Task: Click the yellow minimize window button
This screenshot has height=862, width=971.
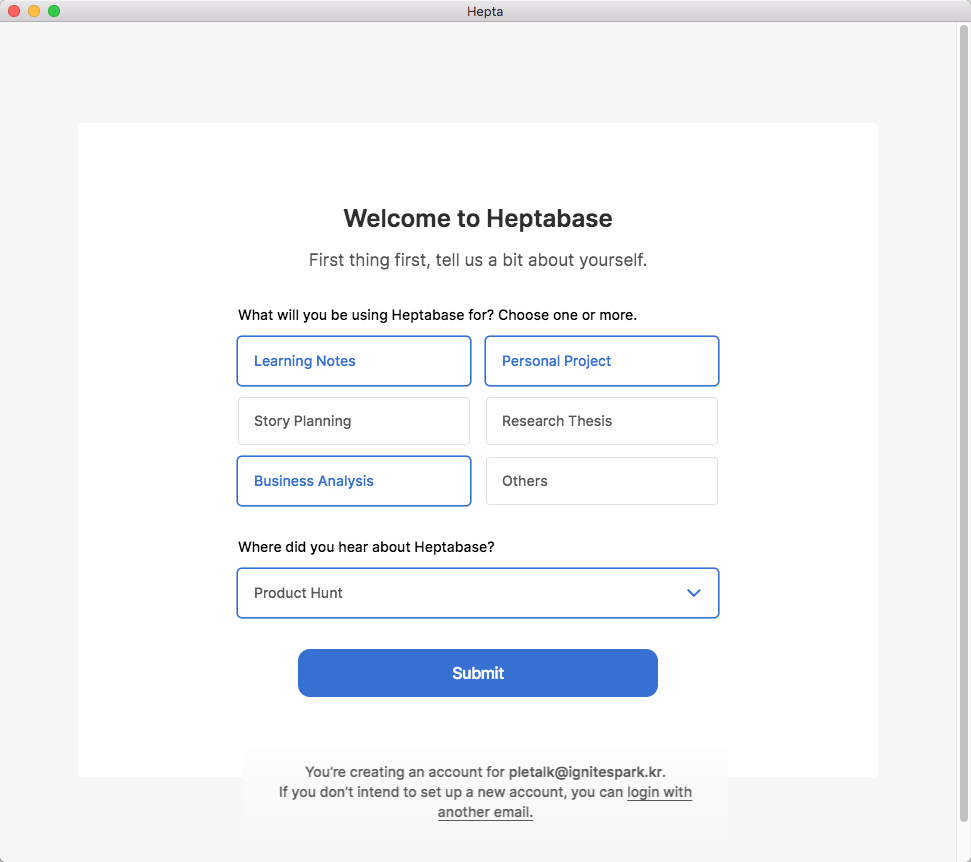Action: click(34, 11)
